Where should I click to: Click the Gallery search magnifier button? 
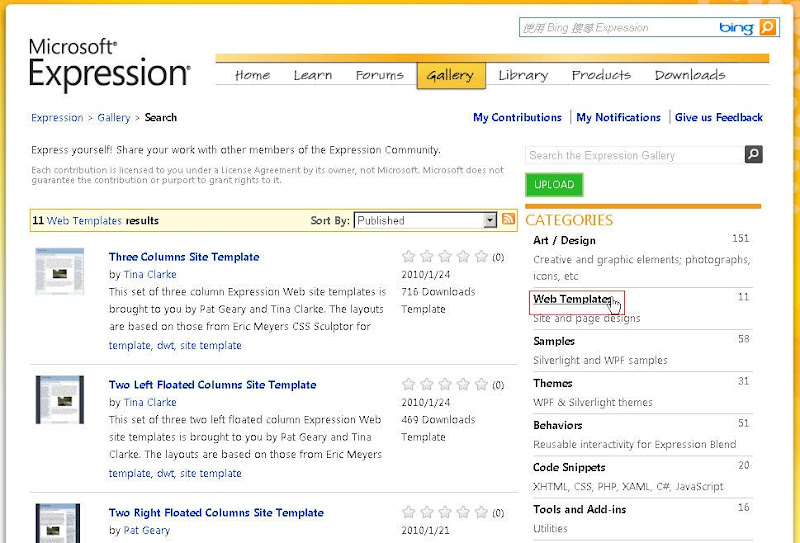pos(754,154)
